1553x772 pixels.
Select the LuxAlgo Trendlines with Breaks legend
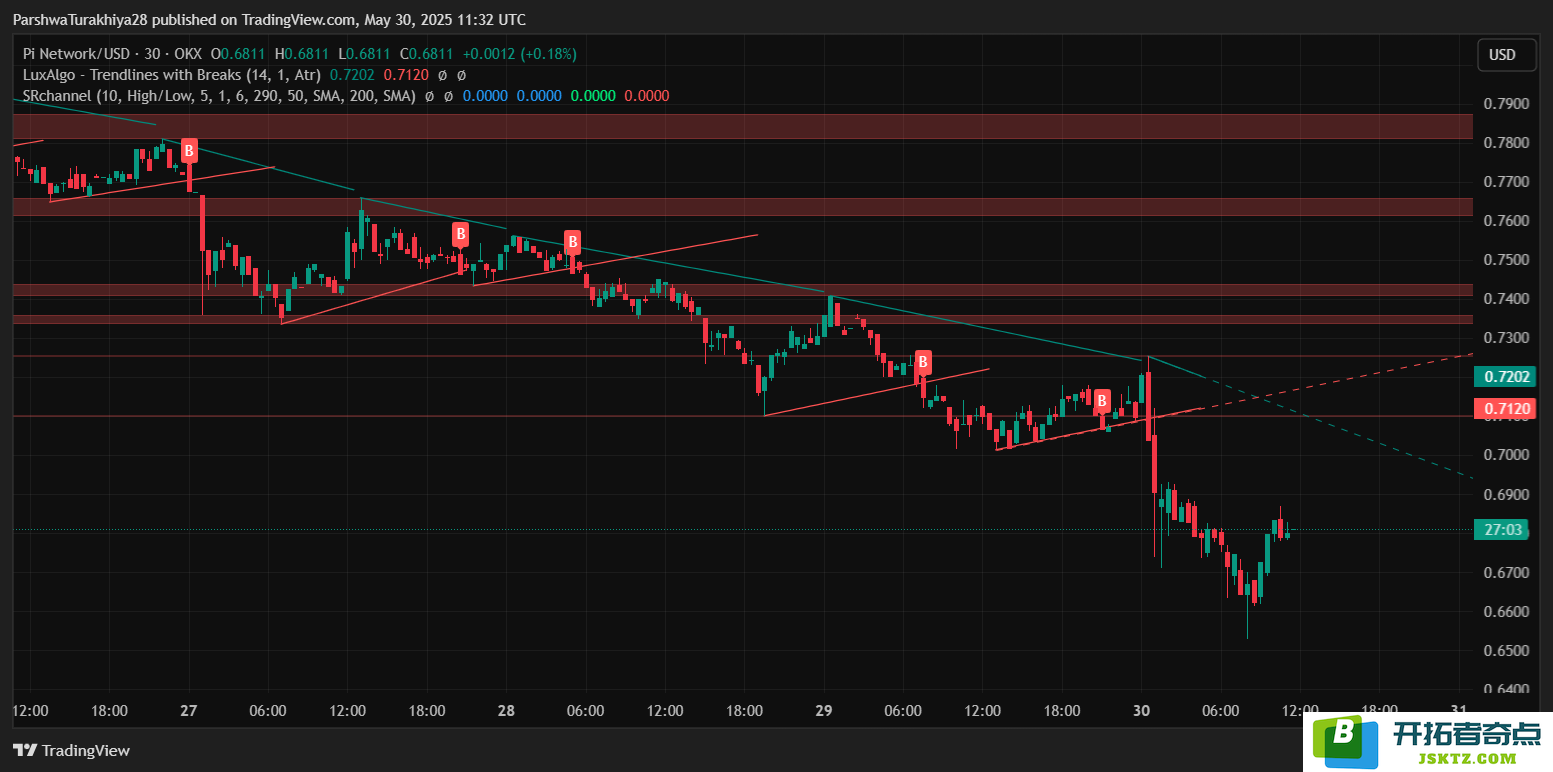coord(172,75)
